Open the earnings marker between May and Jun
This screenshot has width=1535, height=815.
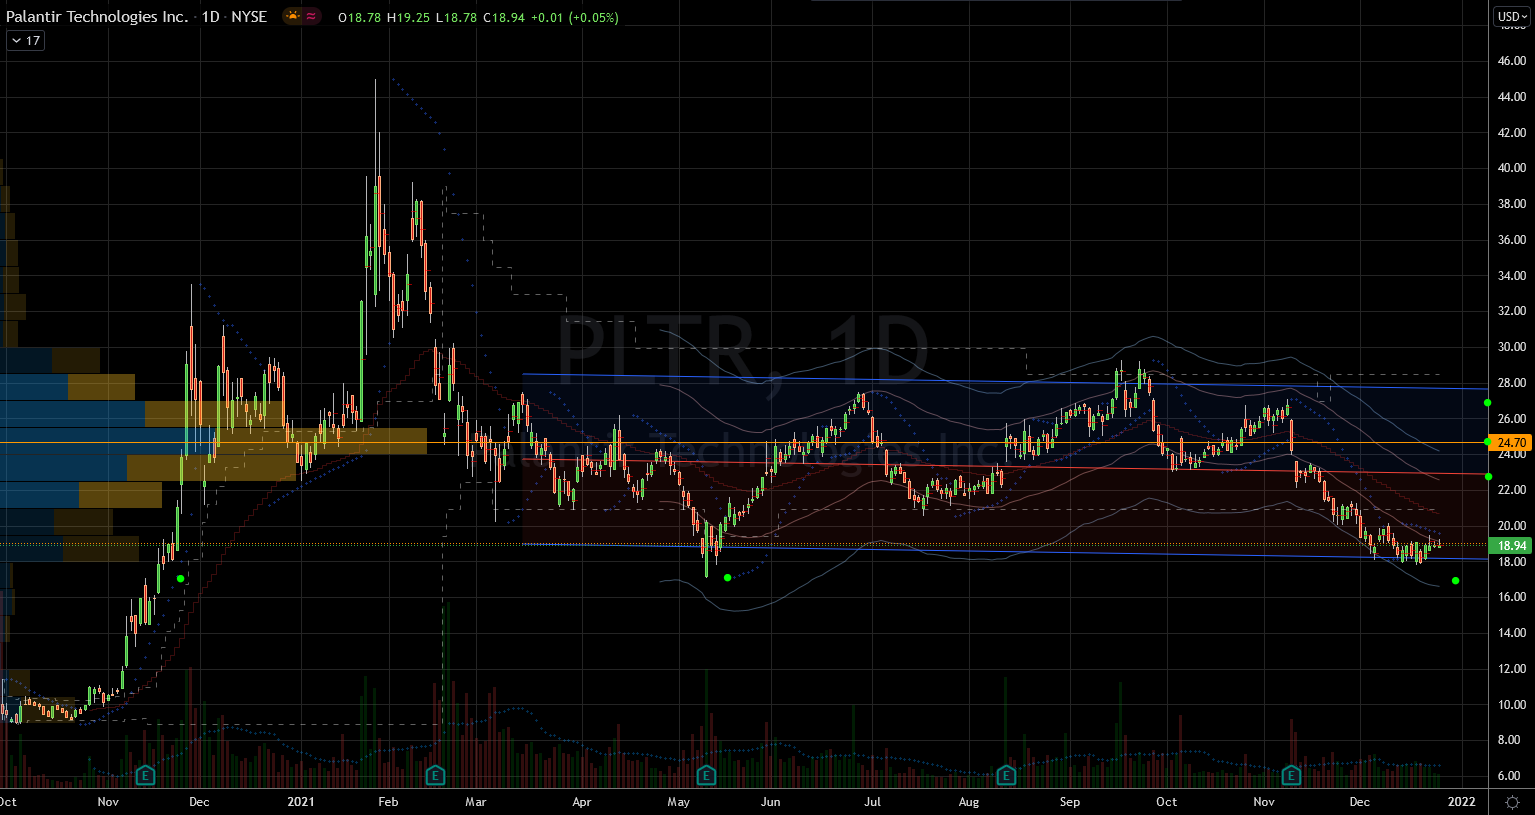point(706,775)
